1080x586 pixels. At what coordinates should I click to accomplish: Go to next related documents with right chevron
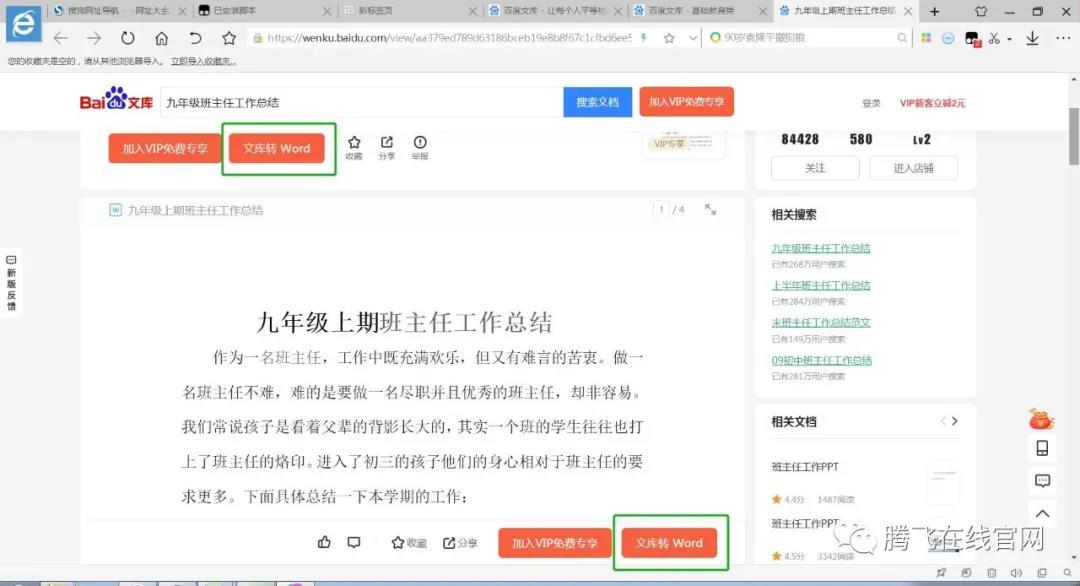click(955, 421)
